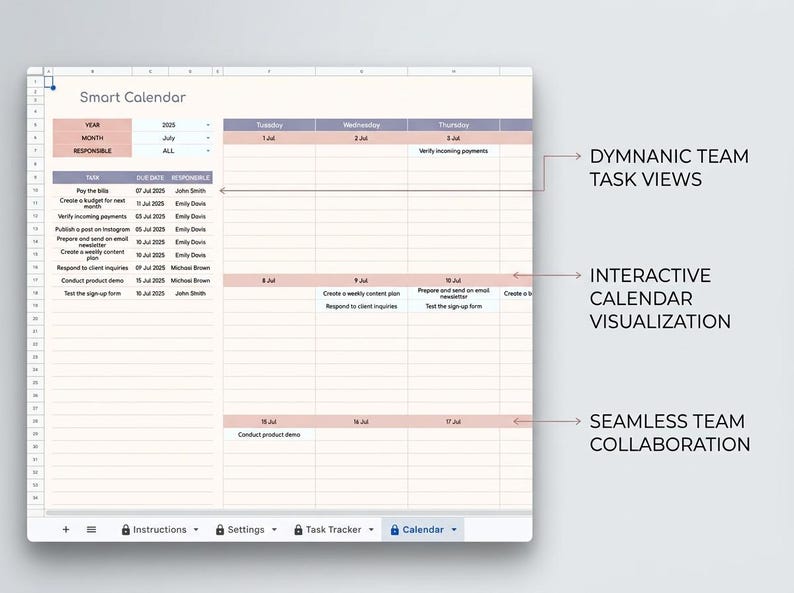794x593 pixels.
Task: Select the 'Pay the bills' task cell
Action: [92, 191]
